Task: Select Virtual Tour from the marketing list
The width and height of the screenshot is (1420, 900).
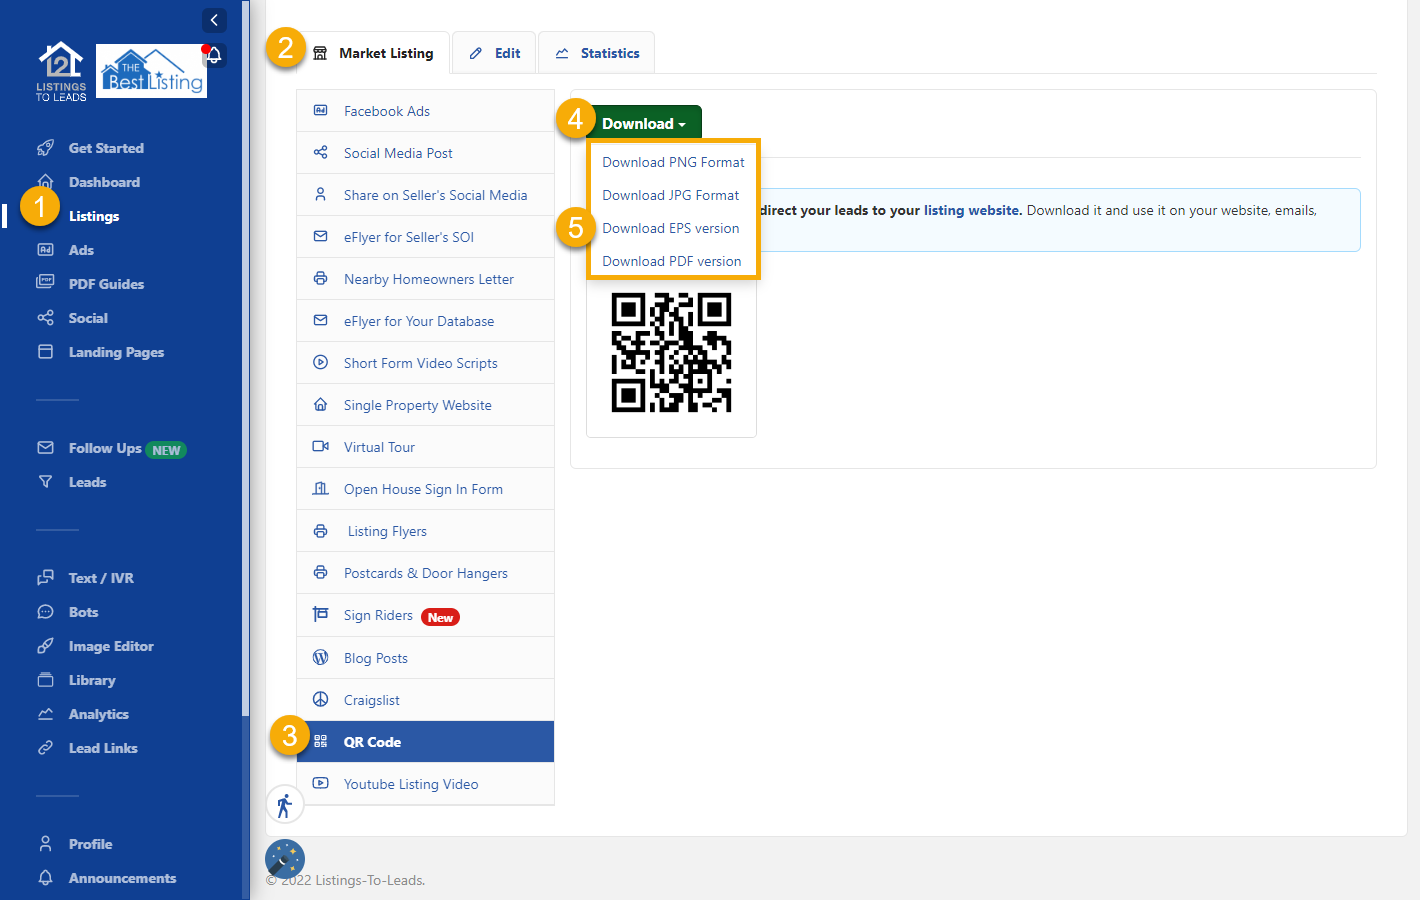Action: (x=379, y=447)
